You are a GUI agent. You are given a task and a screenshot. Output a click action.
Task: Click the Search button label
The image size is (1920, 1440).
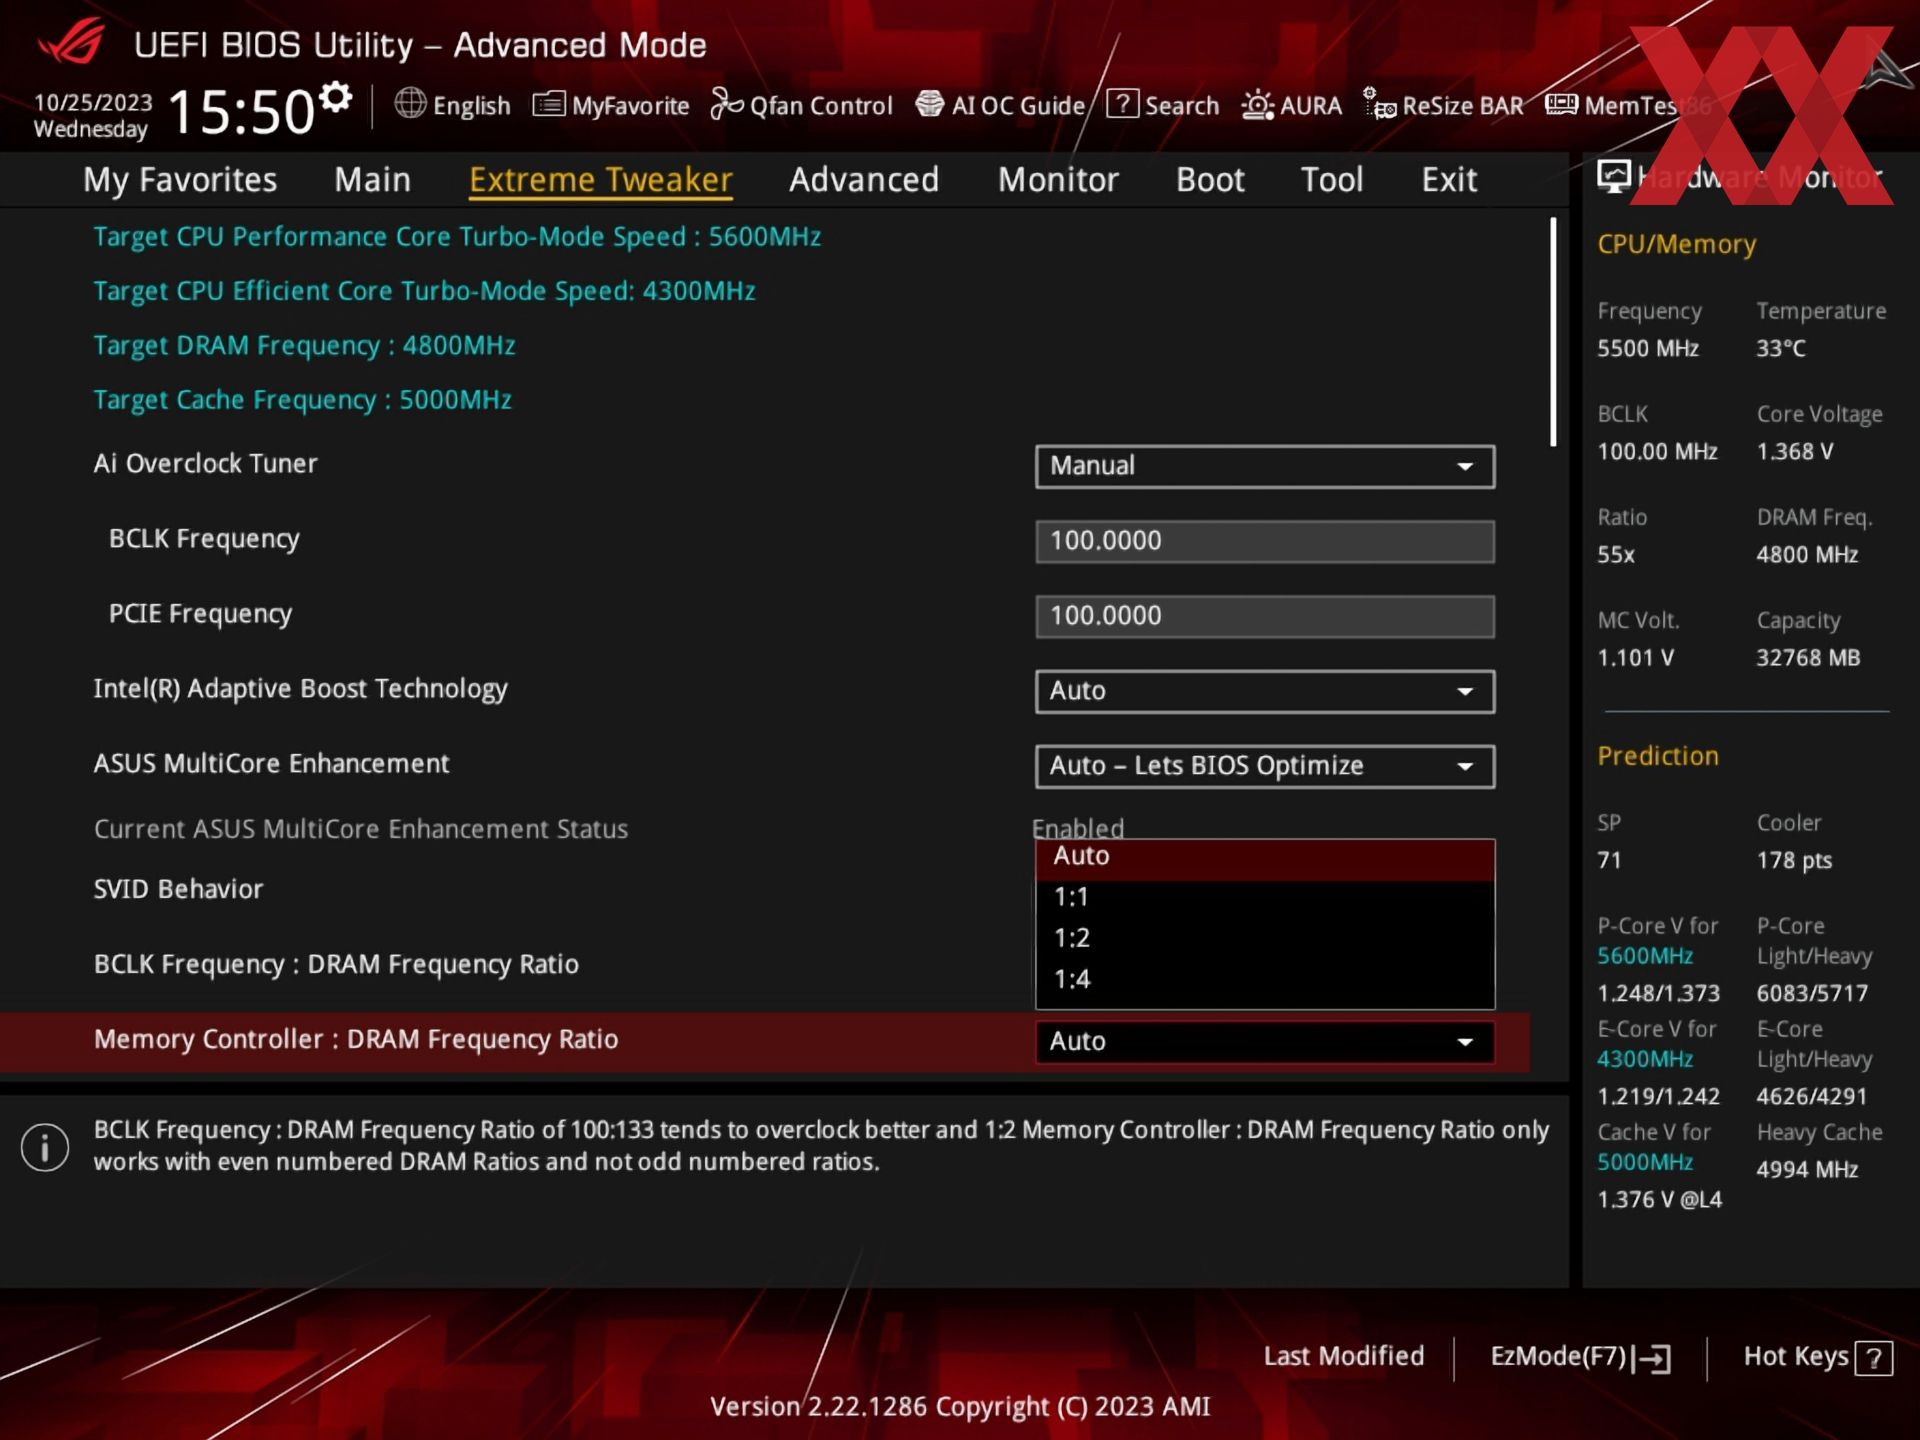pos(1181,105)
